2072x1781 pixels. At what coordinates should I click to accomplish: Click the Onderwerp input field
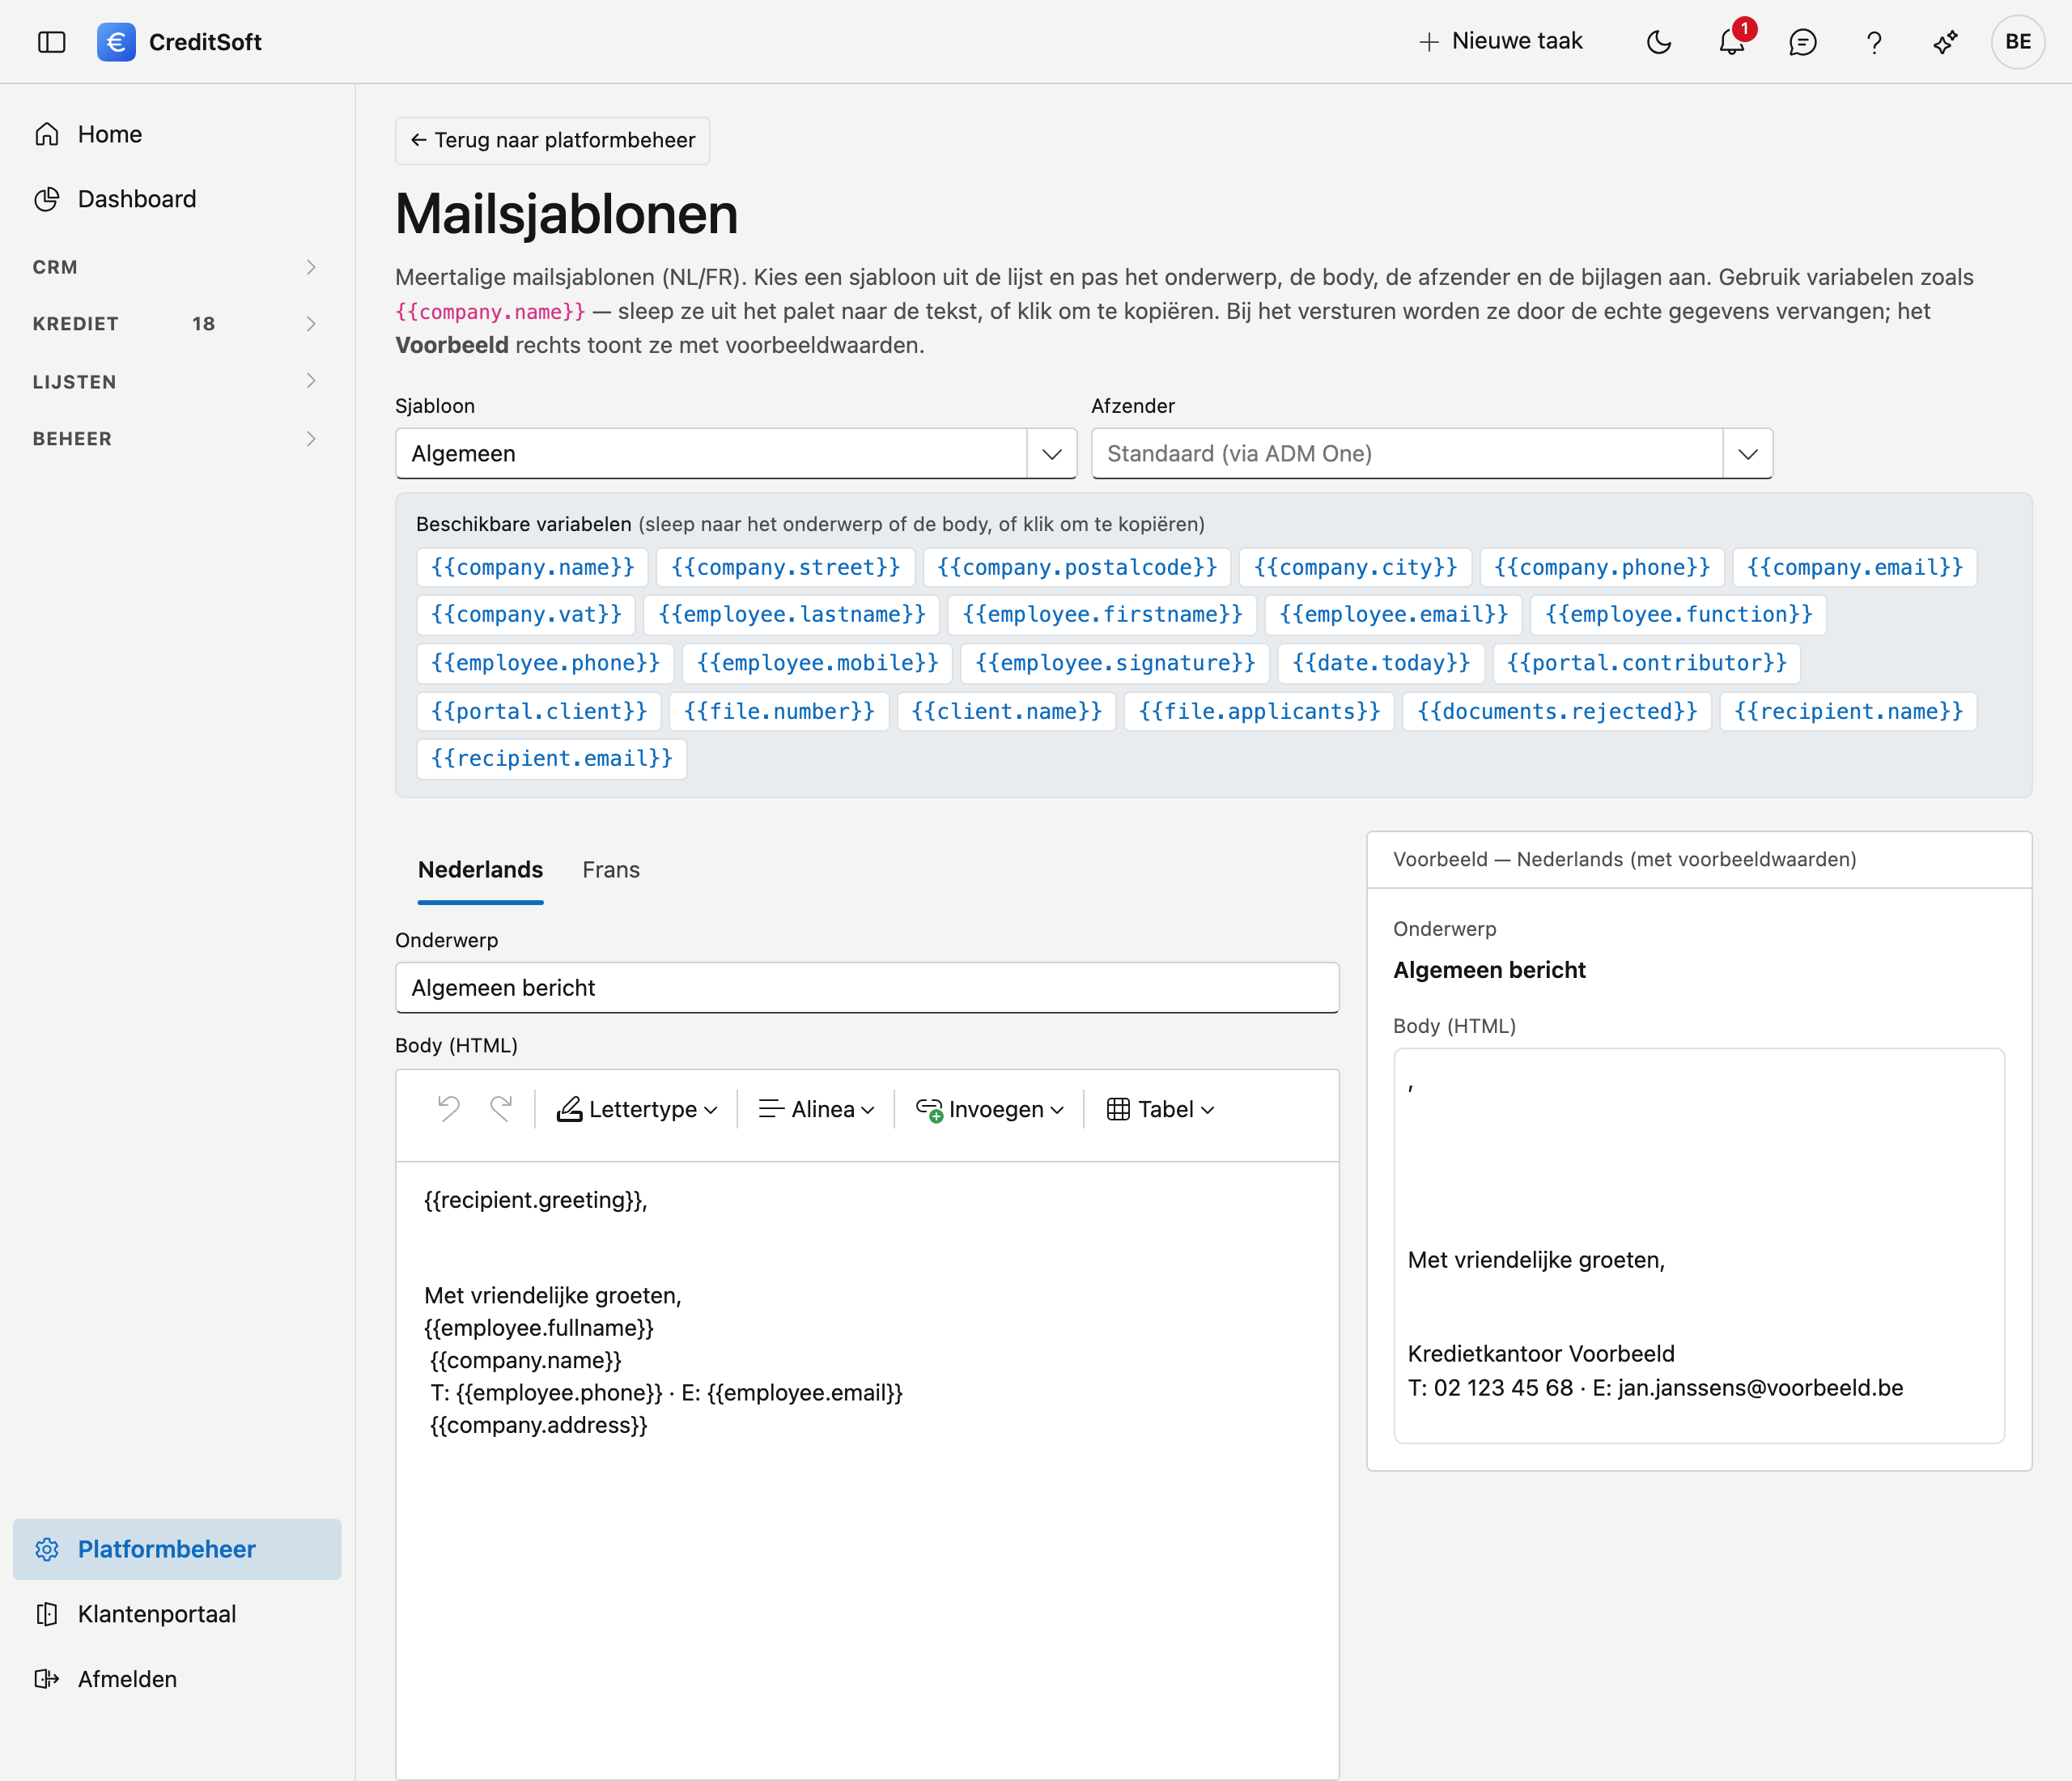point(867,988)
